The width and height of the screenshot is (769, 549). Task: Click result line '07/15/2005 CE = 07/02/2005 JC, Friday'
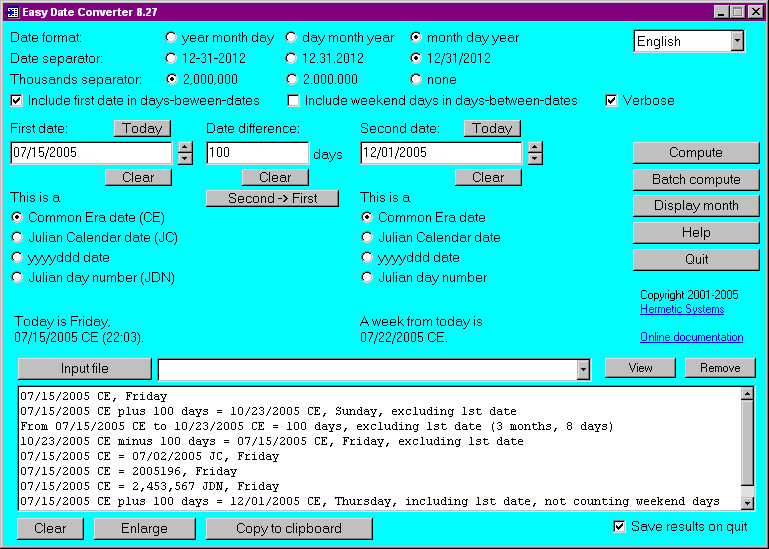(x=150, y=456)
